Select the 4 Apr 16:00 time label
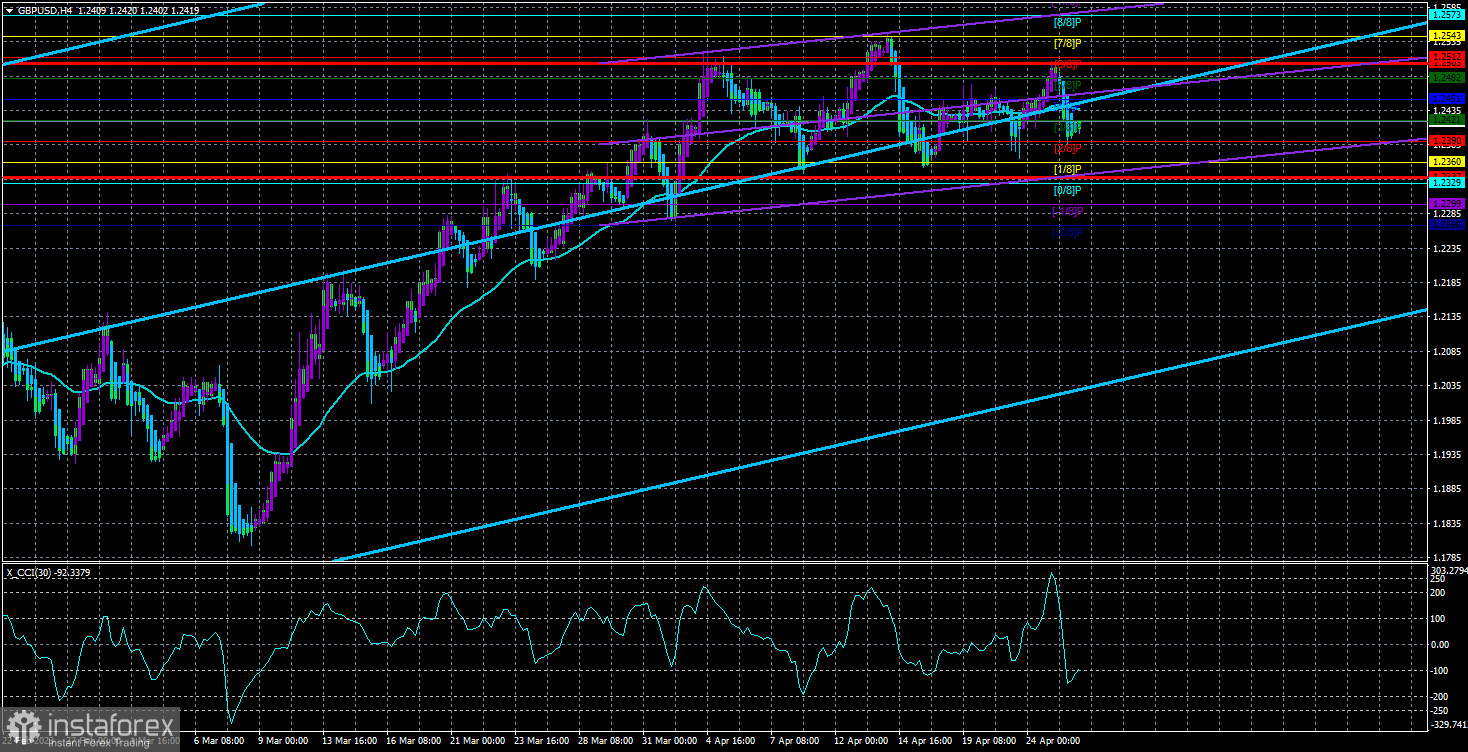1468x752 pixels. 733,741
